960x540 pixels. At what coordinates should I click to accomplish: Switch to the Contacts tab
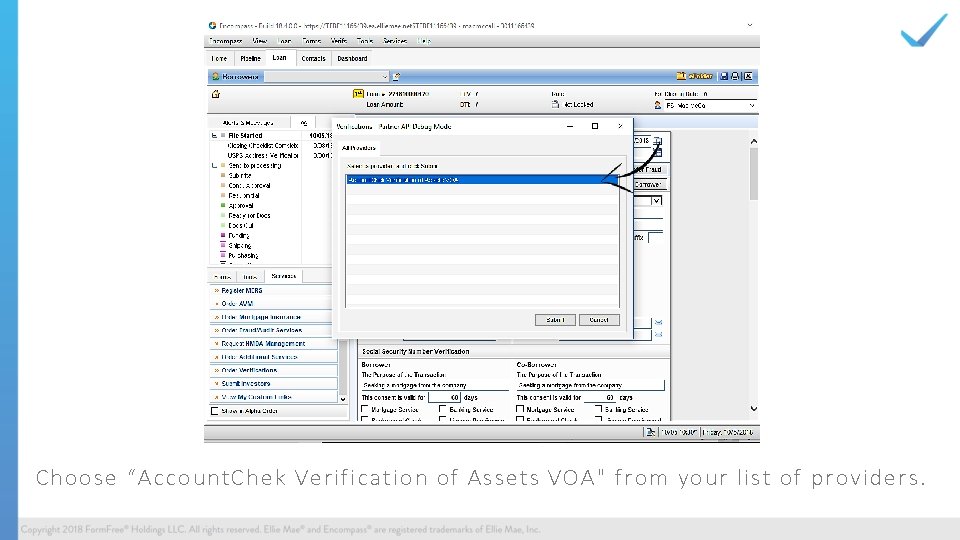tap(313, 59)
